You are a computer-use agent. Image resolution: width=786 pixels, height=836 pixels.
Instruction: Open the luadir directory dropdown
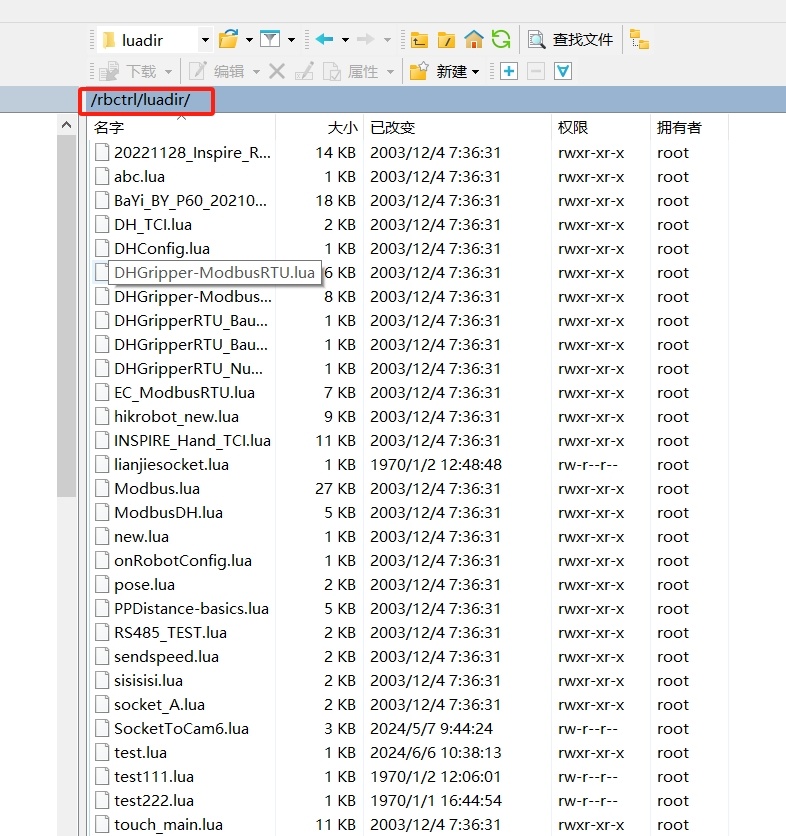[205, 40]
